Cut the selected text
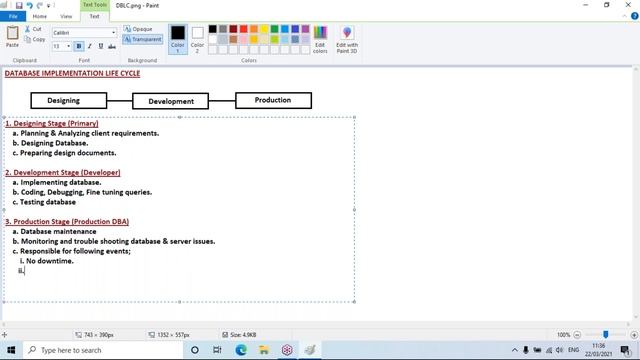 point(33,29)
